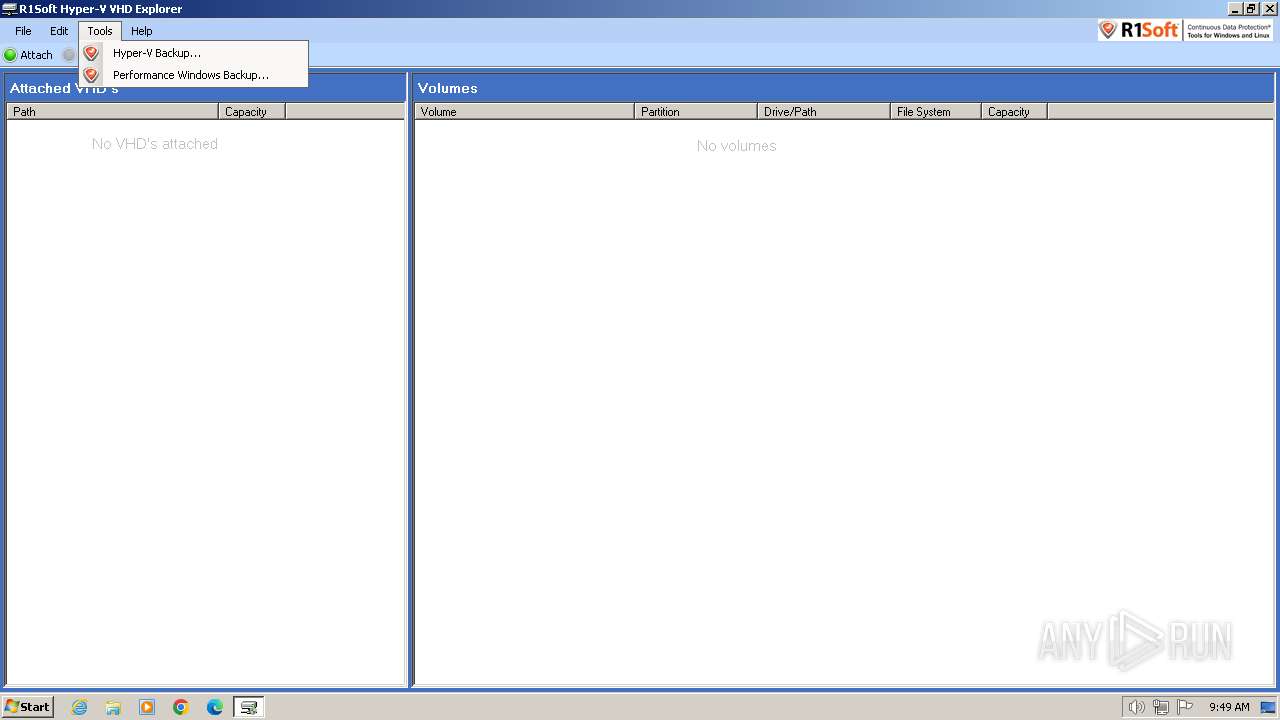The width and height of the screenshot is (1280, 720).
Task: Sort volumes by Partition column header
Action: 696,111
